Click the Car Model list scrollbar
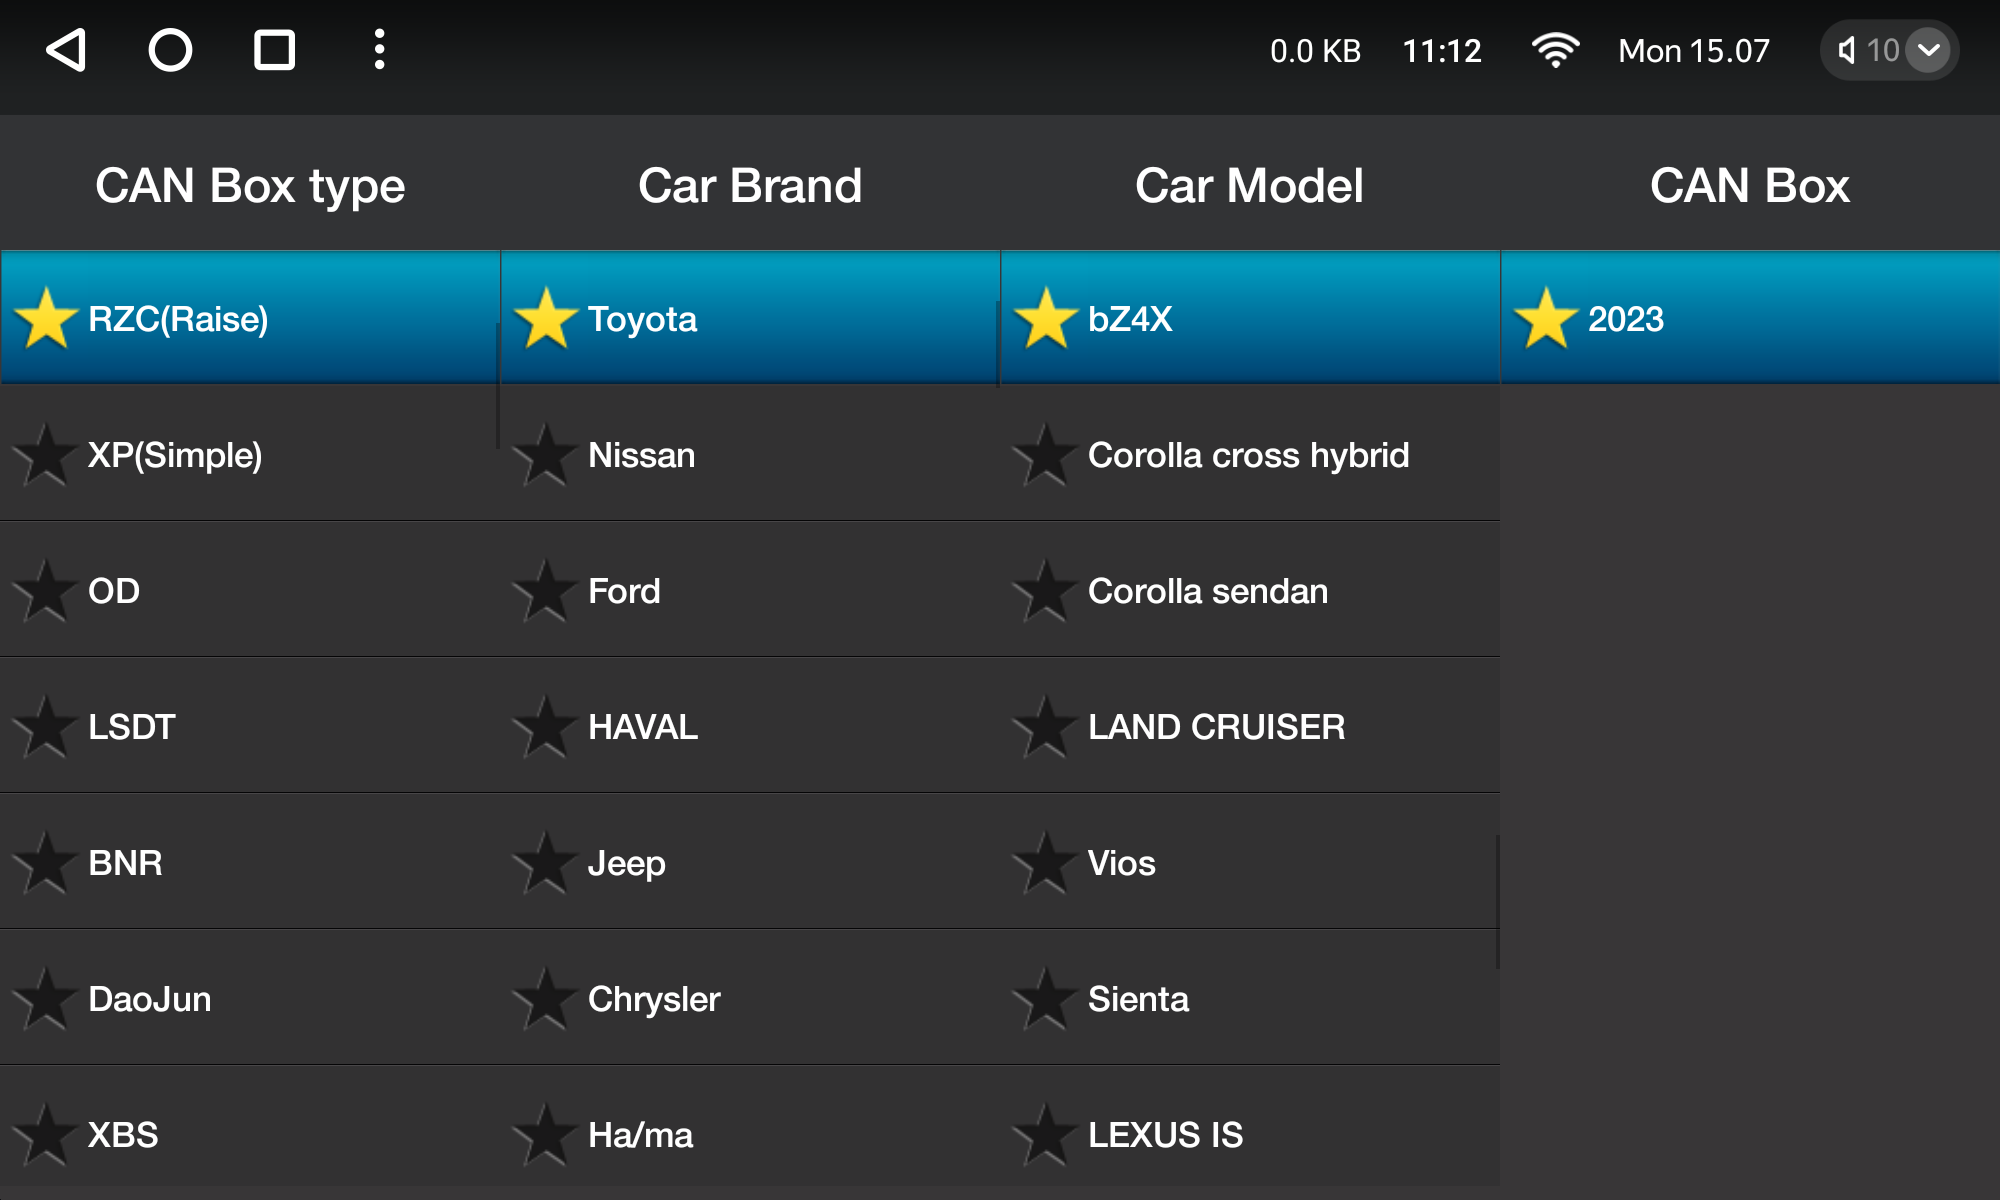The image size is (2000, 1200). tap(1497, 902)
